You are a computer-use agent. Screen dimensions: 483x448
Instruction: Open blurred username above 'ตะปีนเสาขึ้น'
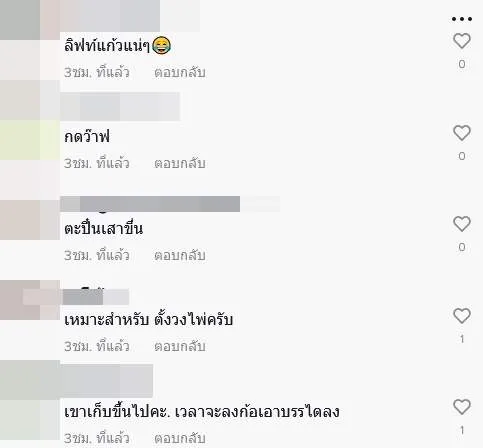click(170, 204)
